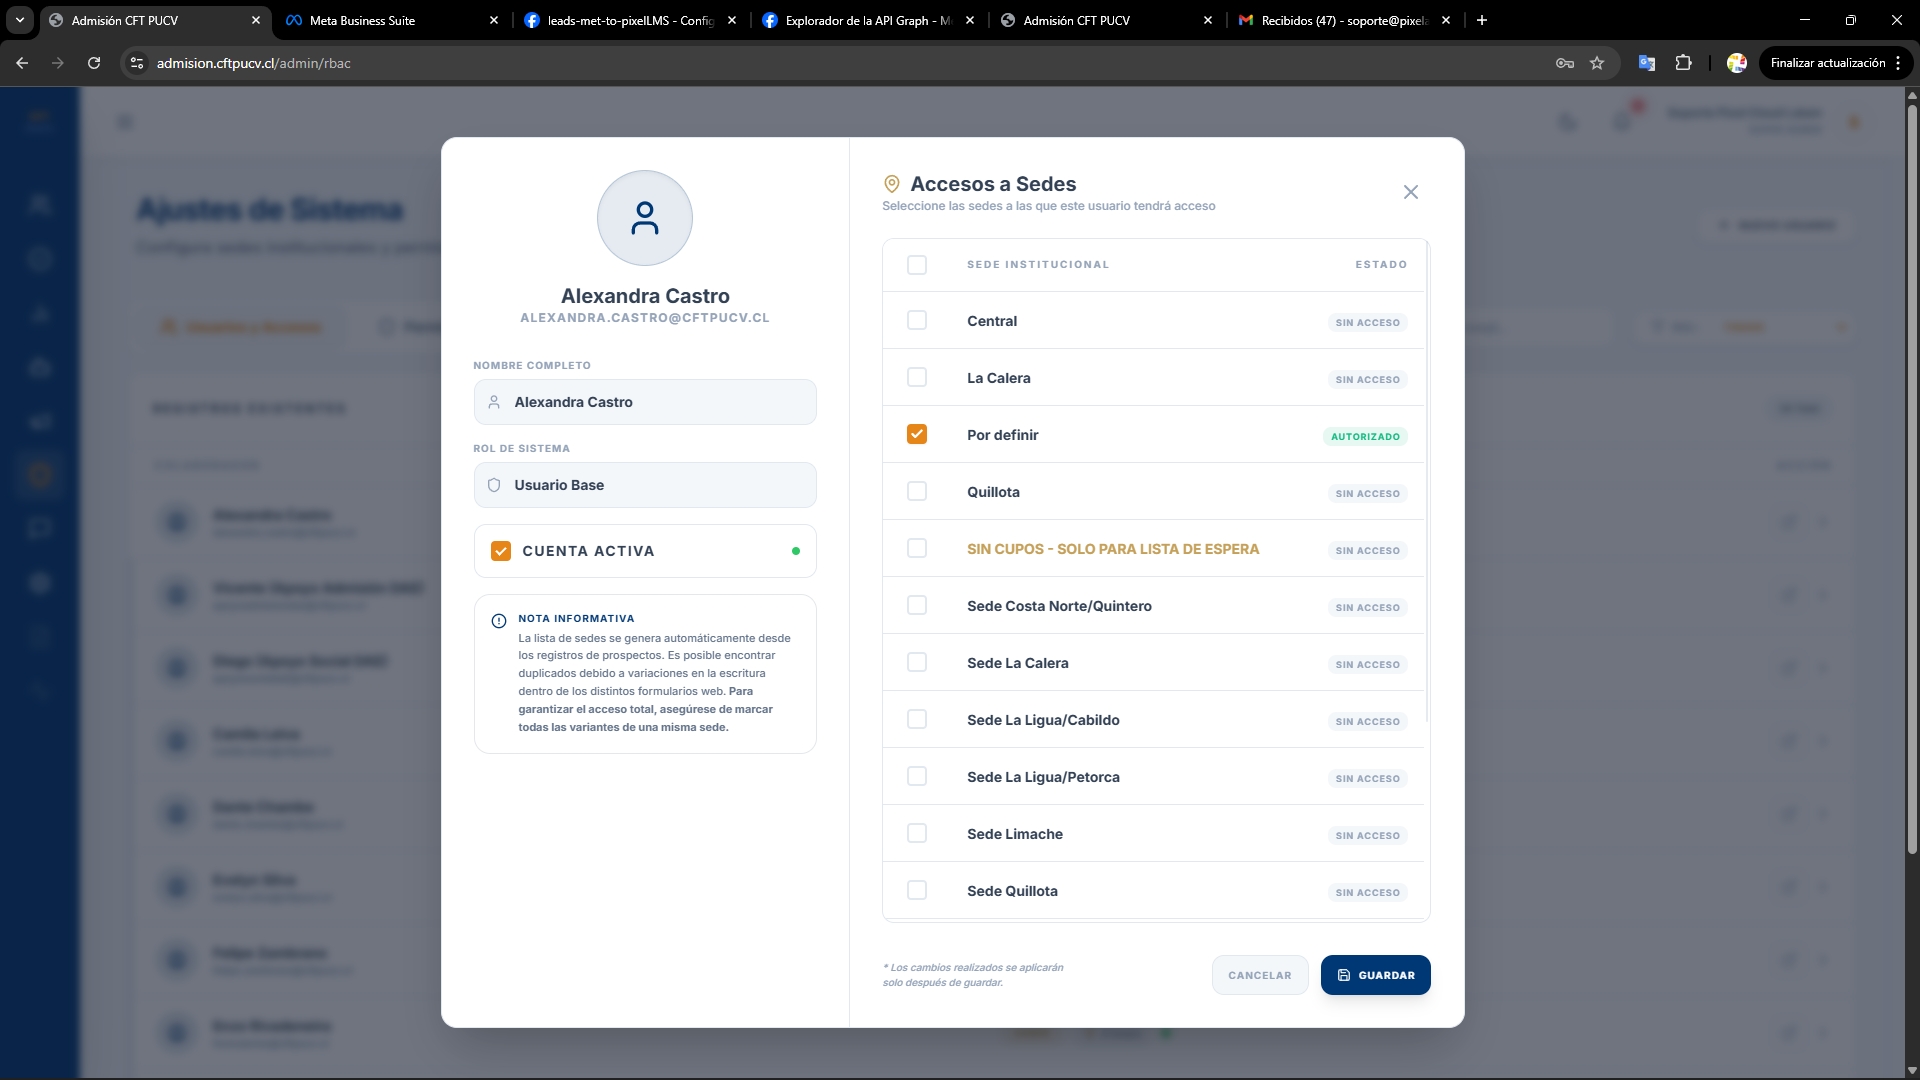Uncheck the Por definir sede

pyautogui.click(x=917, y=434)
